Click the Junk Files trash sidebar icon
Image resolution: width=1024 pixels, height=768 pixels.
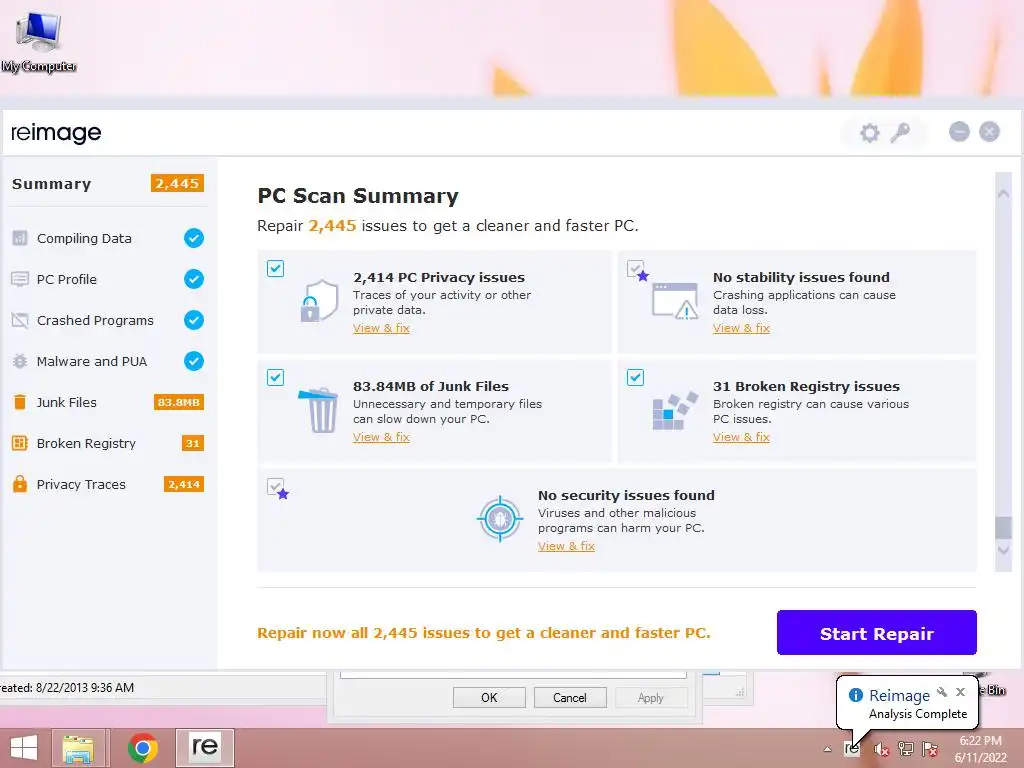[x=20, y=402]
